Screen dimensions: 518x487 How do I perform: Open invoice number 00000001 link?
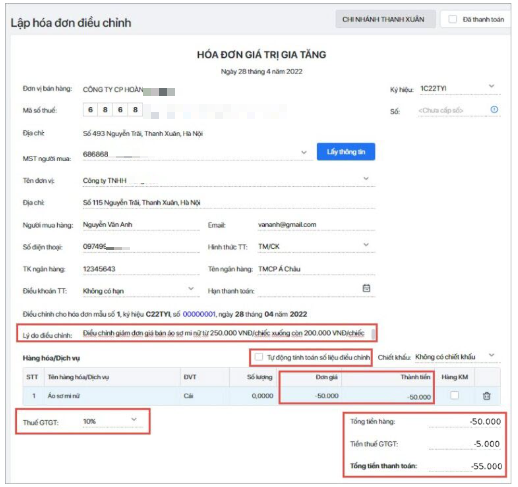pos(199,314)
